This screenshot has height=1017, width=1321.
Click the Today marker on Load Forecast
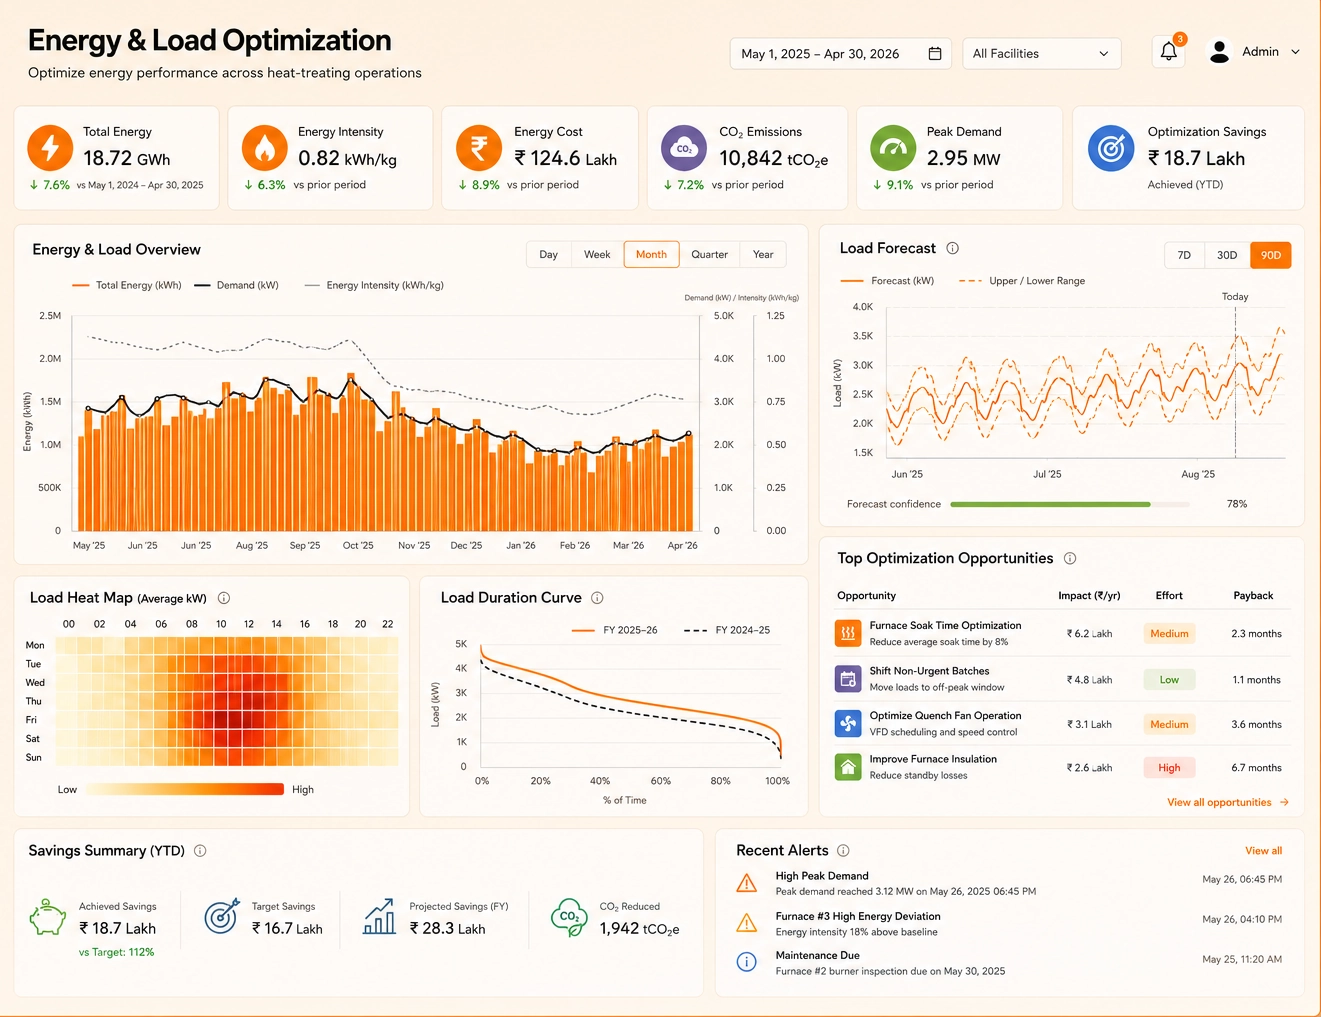pyautogui.click(x=1235, y=297)
